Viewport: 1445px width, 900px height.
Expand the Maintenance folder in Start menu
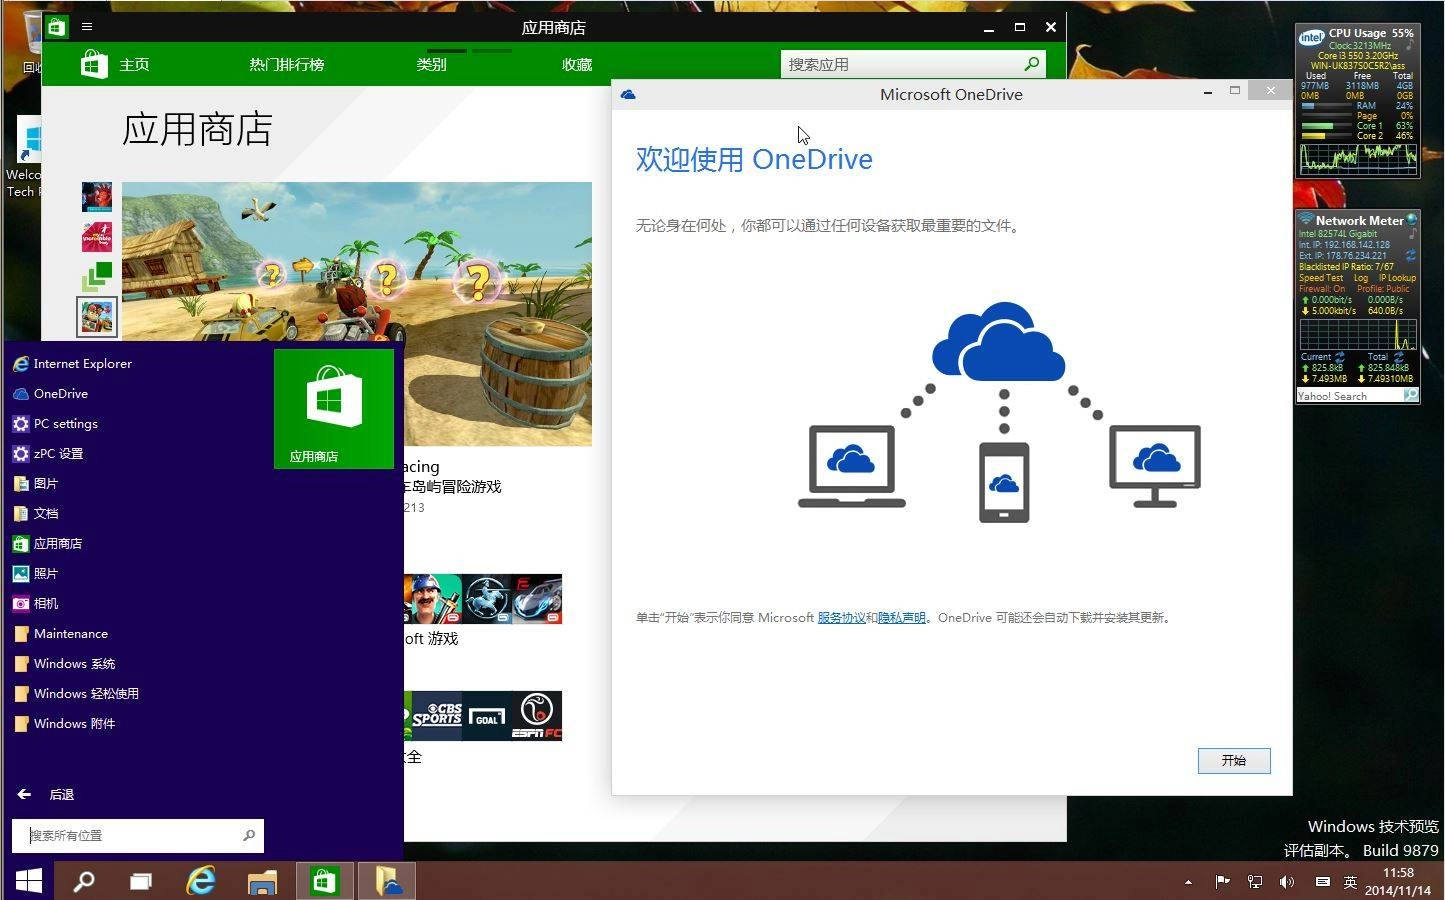pos(71,633)
